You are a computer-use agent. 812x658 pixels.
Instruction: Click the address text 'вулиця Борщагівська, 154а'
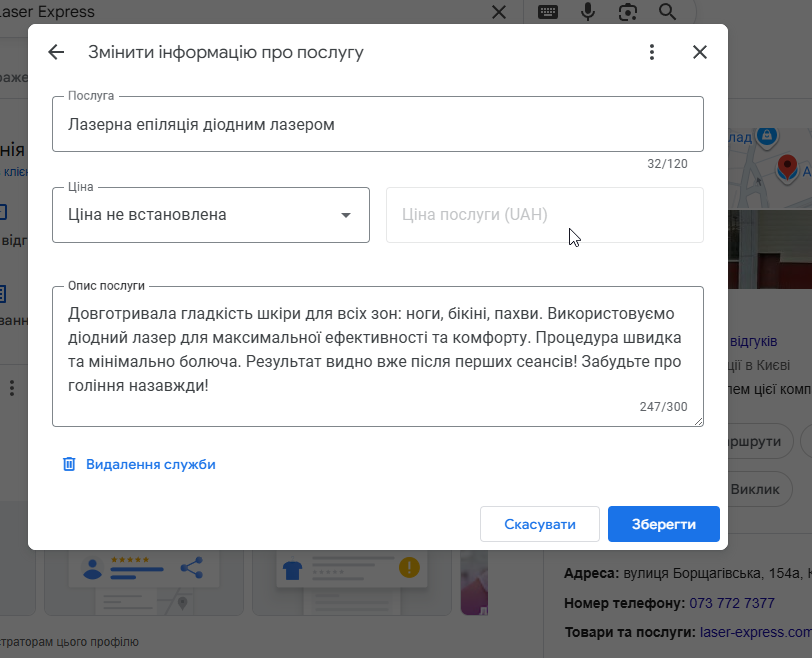711,574
